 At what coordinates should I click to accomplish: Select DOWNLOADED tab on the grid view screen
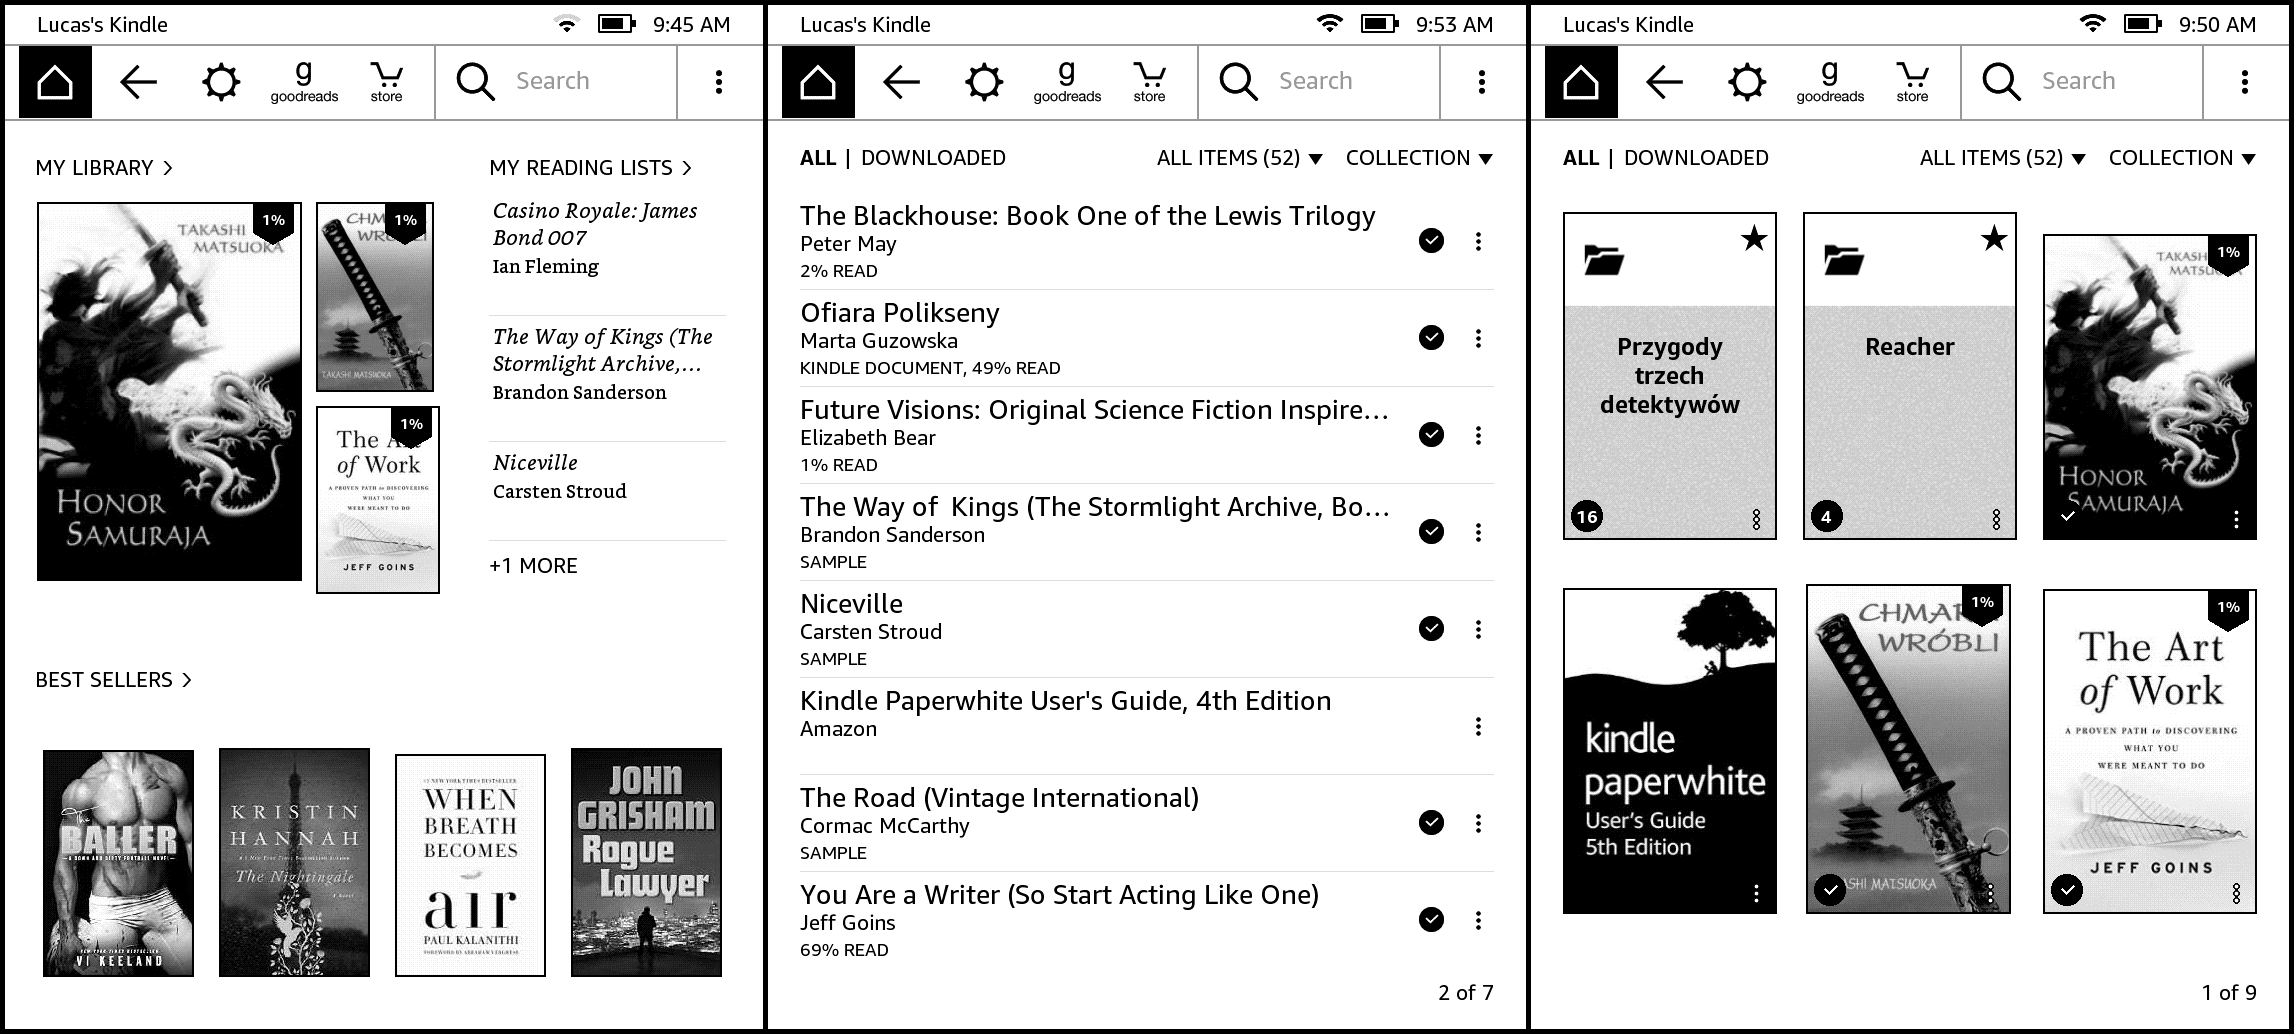(x=1696, y=158)
